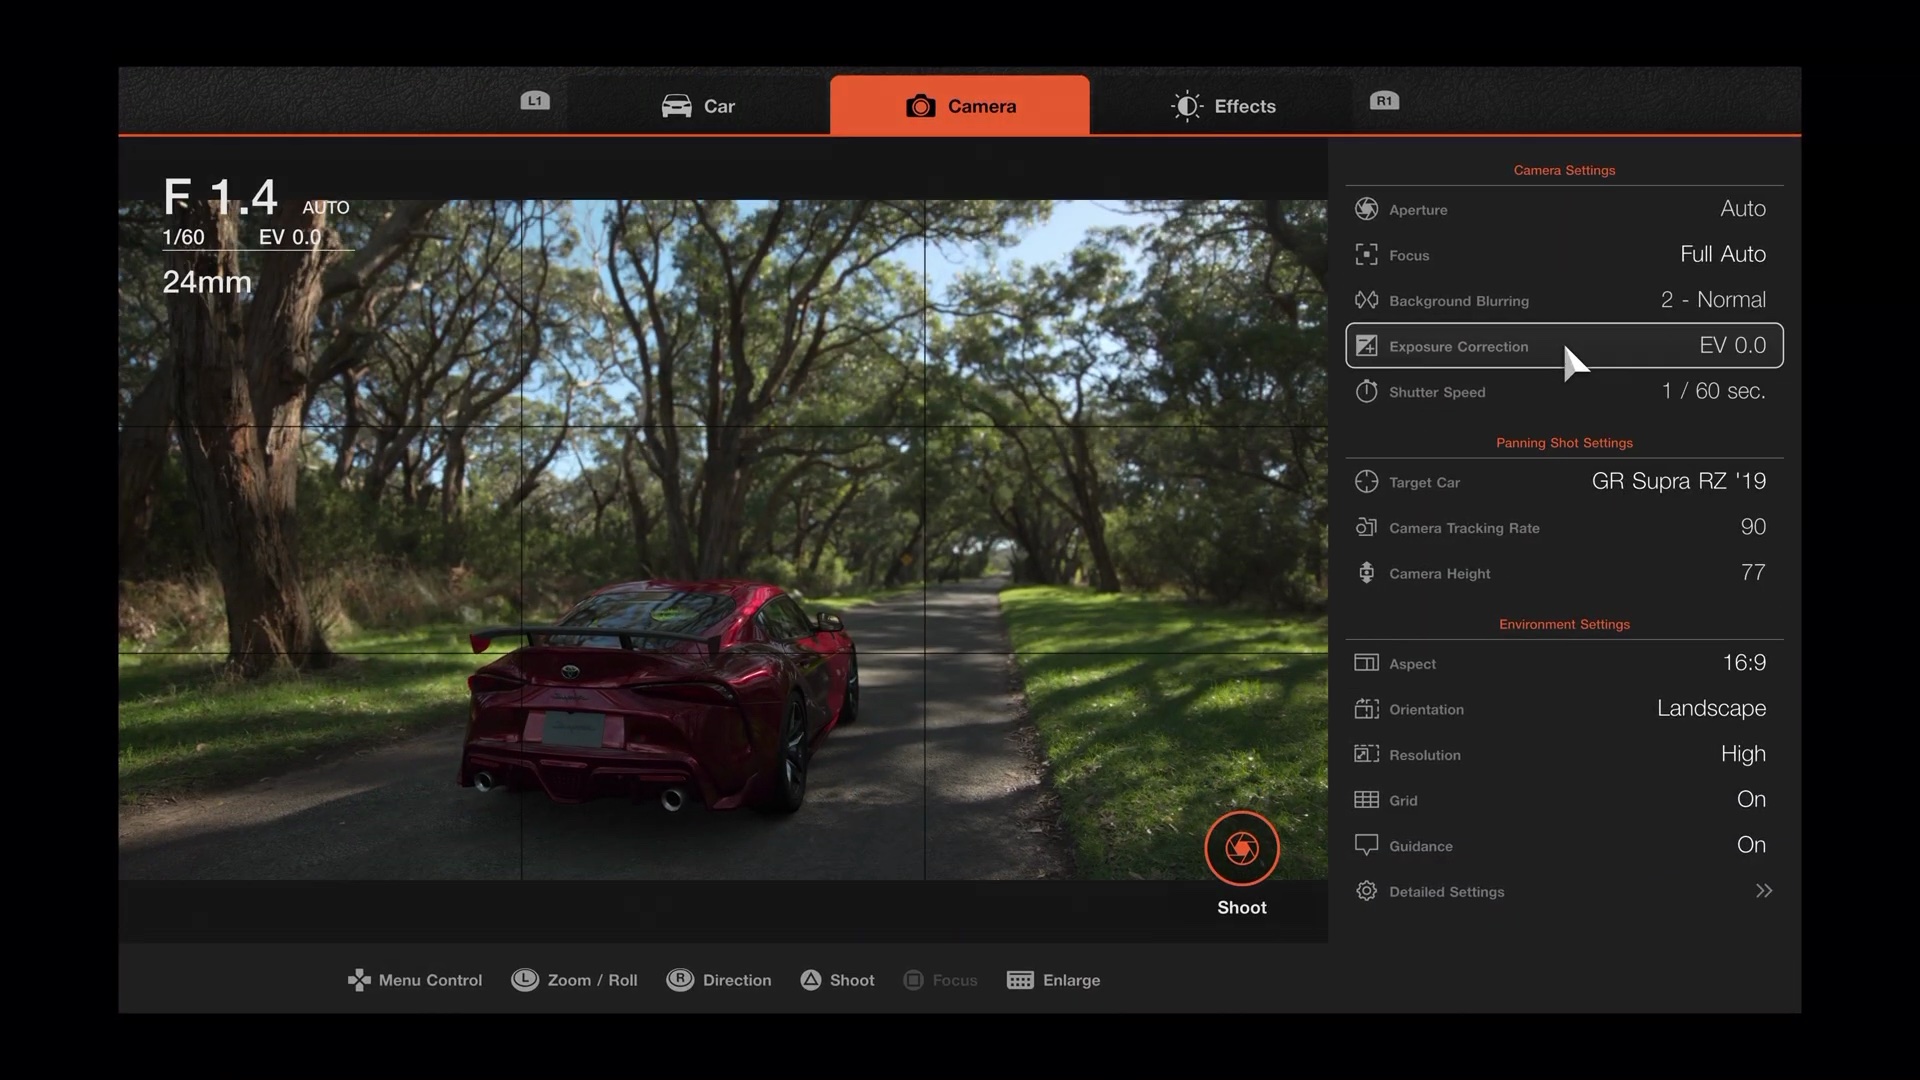
Task: Click the Exposure Correction icon
Action: coord(1366,346)
